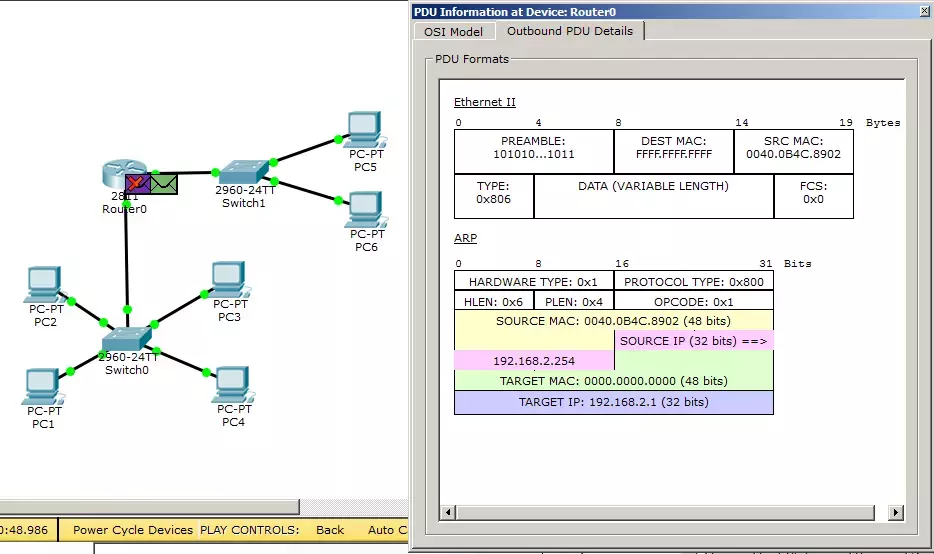Click the left arrow of PDU horizontal scrollbar
The height and width of the screenshot is (554, 934).
point(448,512)
